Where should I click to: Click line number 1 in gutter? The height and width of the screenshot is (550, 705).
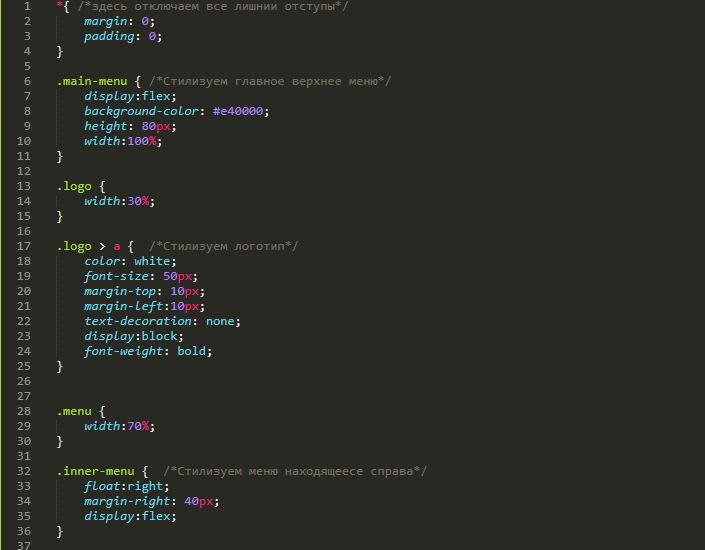tap(27, 6)
